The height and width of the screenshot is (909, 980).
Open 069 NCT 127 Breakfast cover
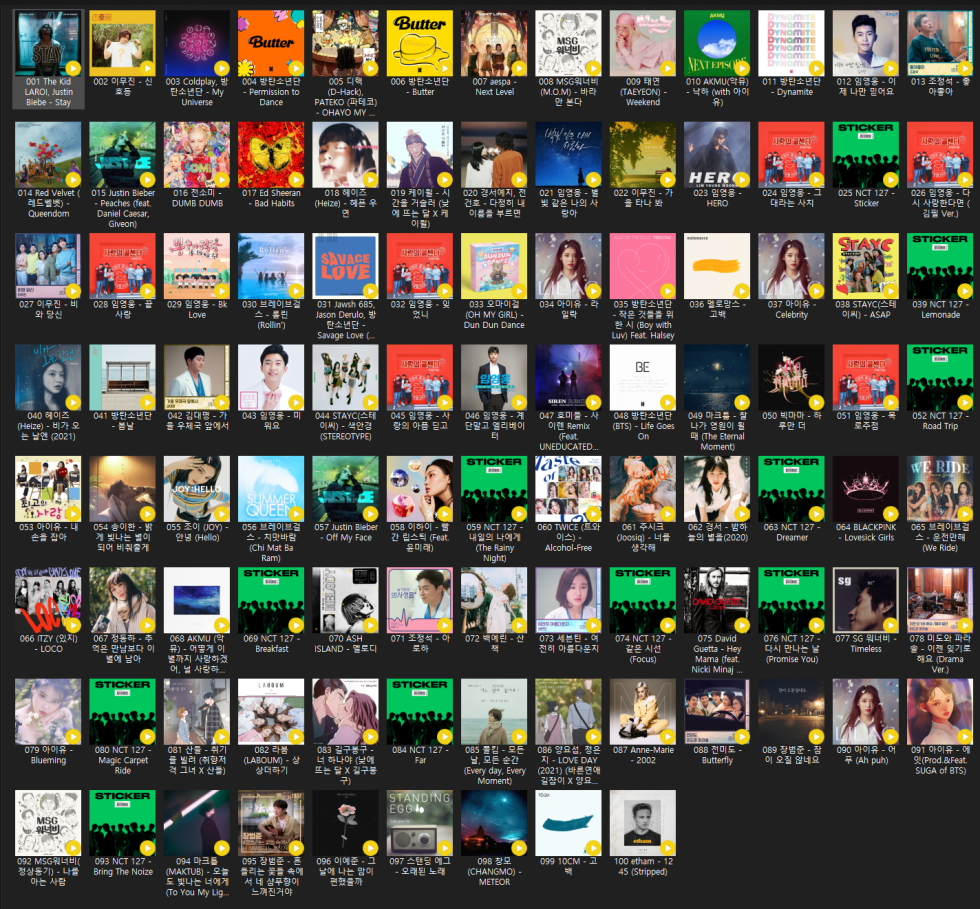(271, 601)
